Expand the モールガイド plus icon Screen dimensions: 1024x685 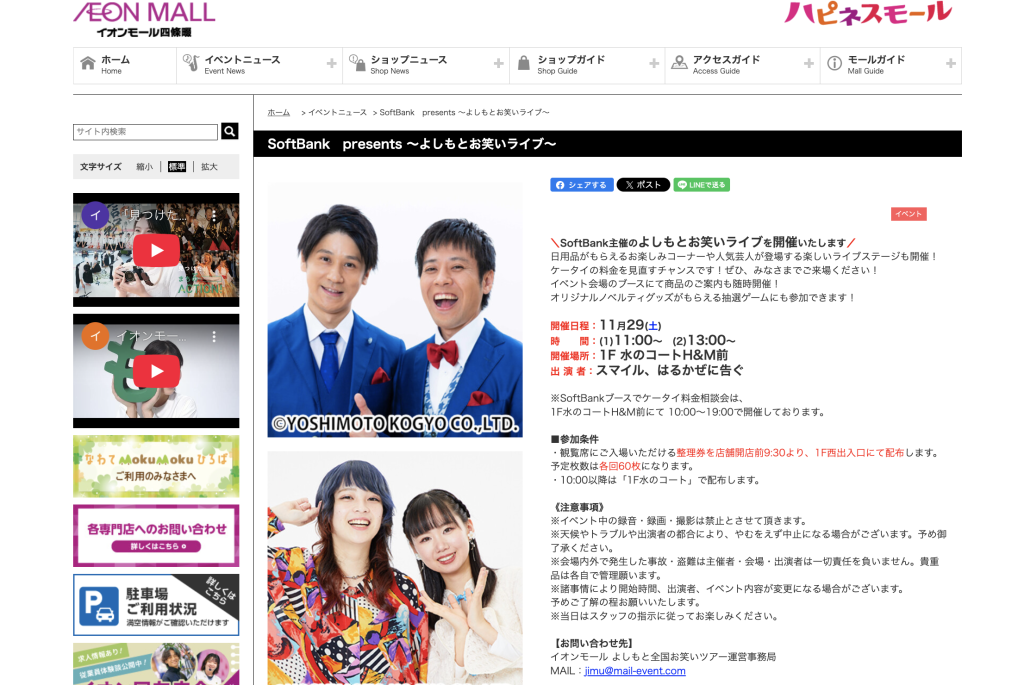950,64
